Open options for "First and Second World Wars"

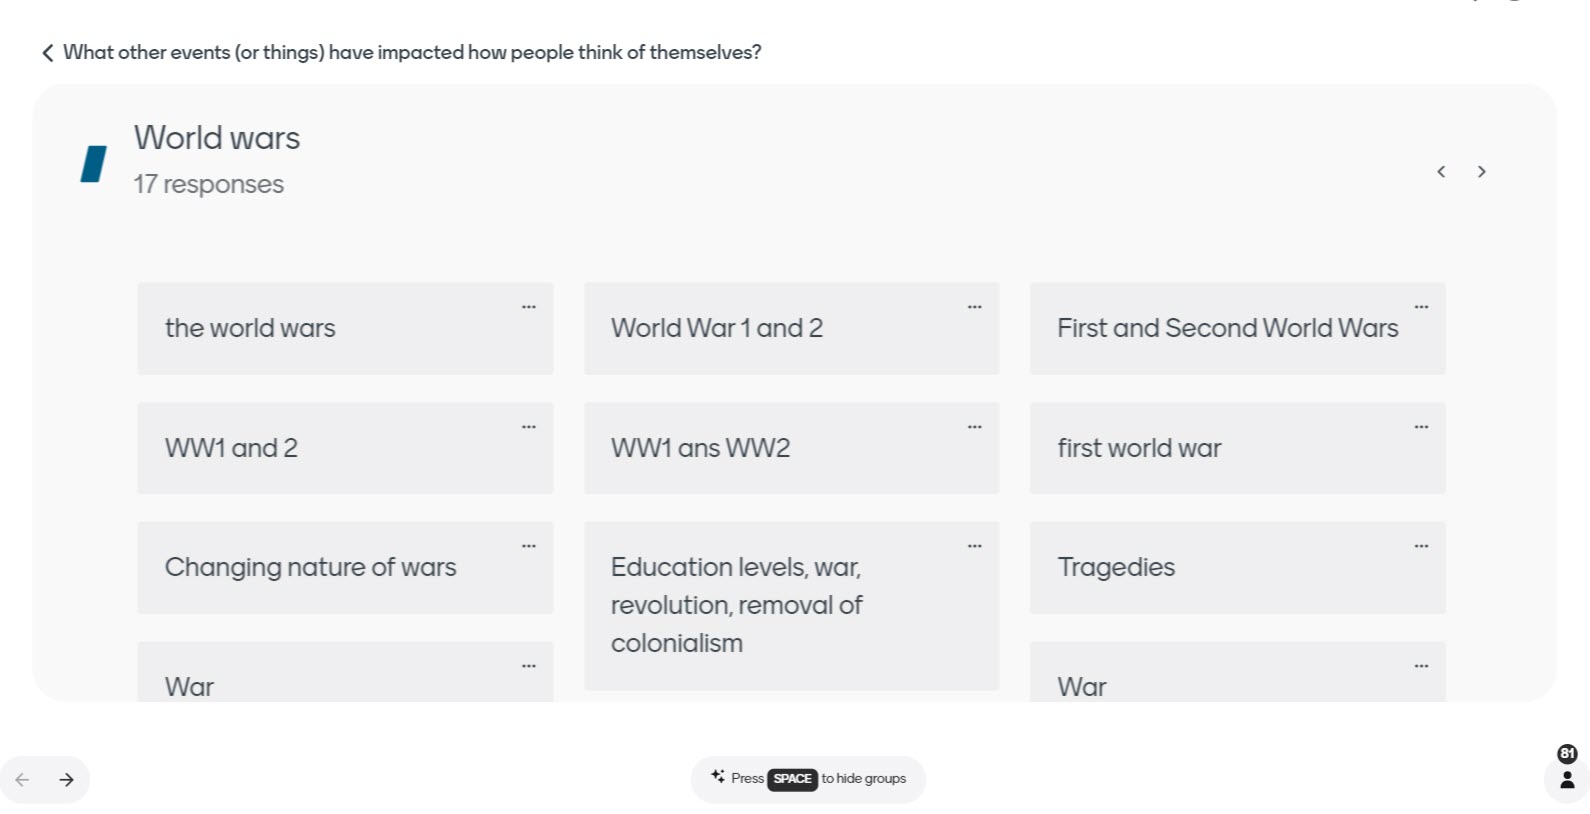1421,307
